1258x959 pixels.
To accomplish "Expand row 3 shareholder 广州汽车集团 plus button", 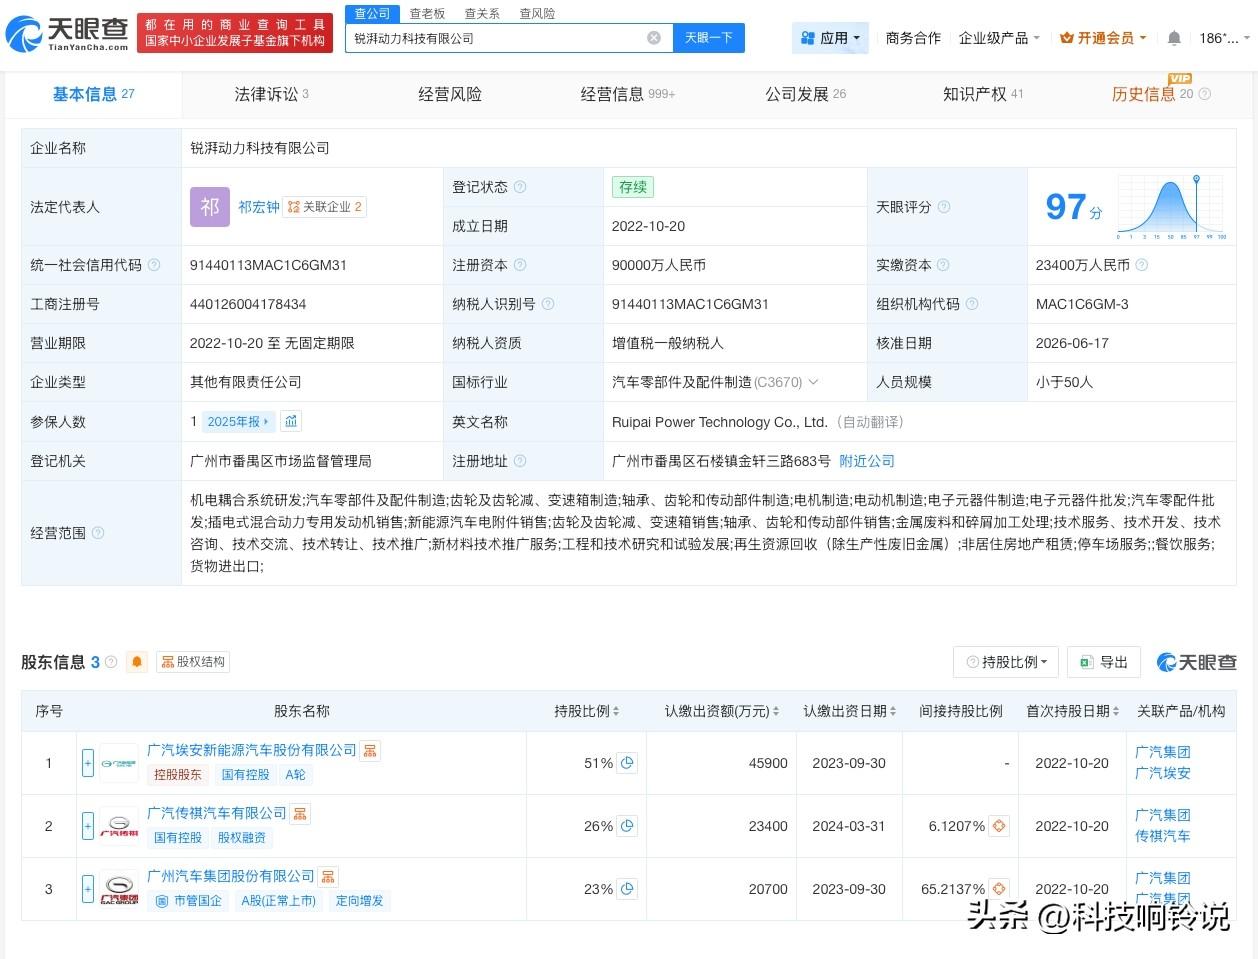I will [x=88, y=889].
